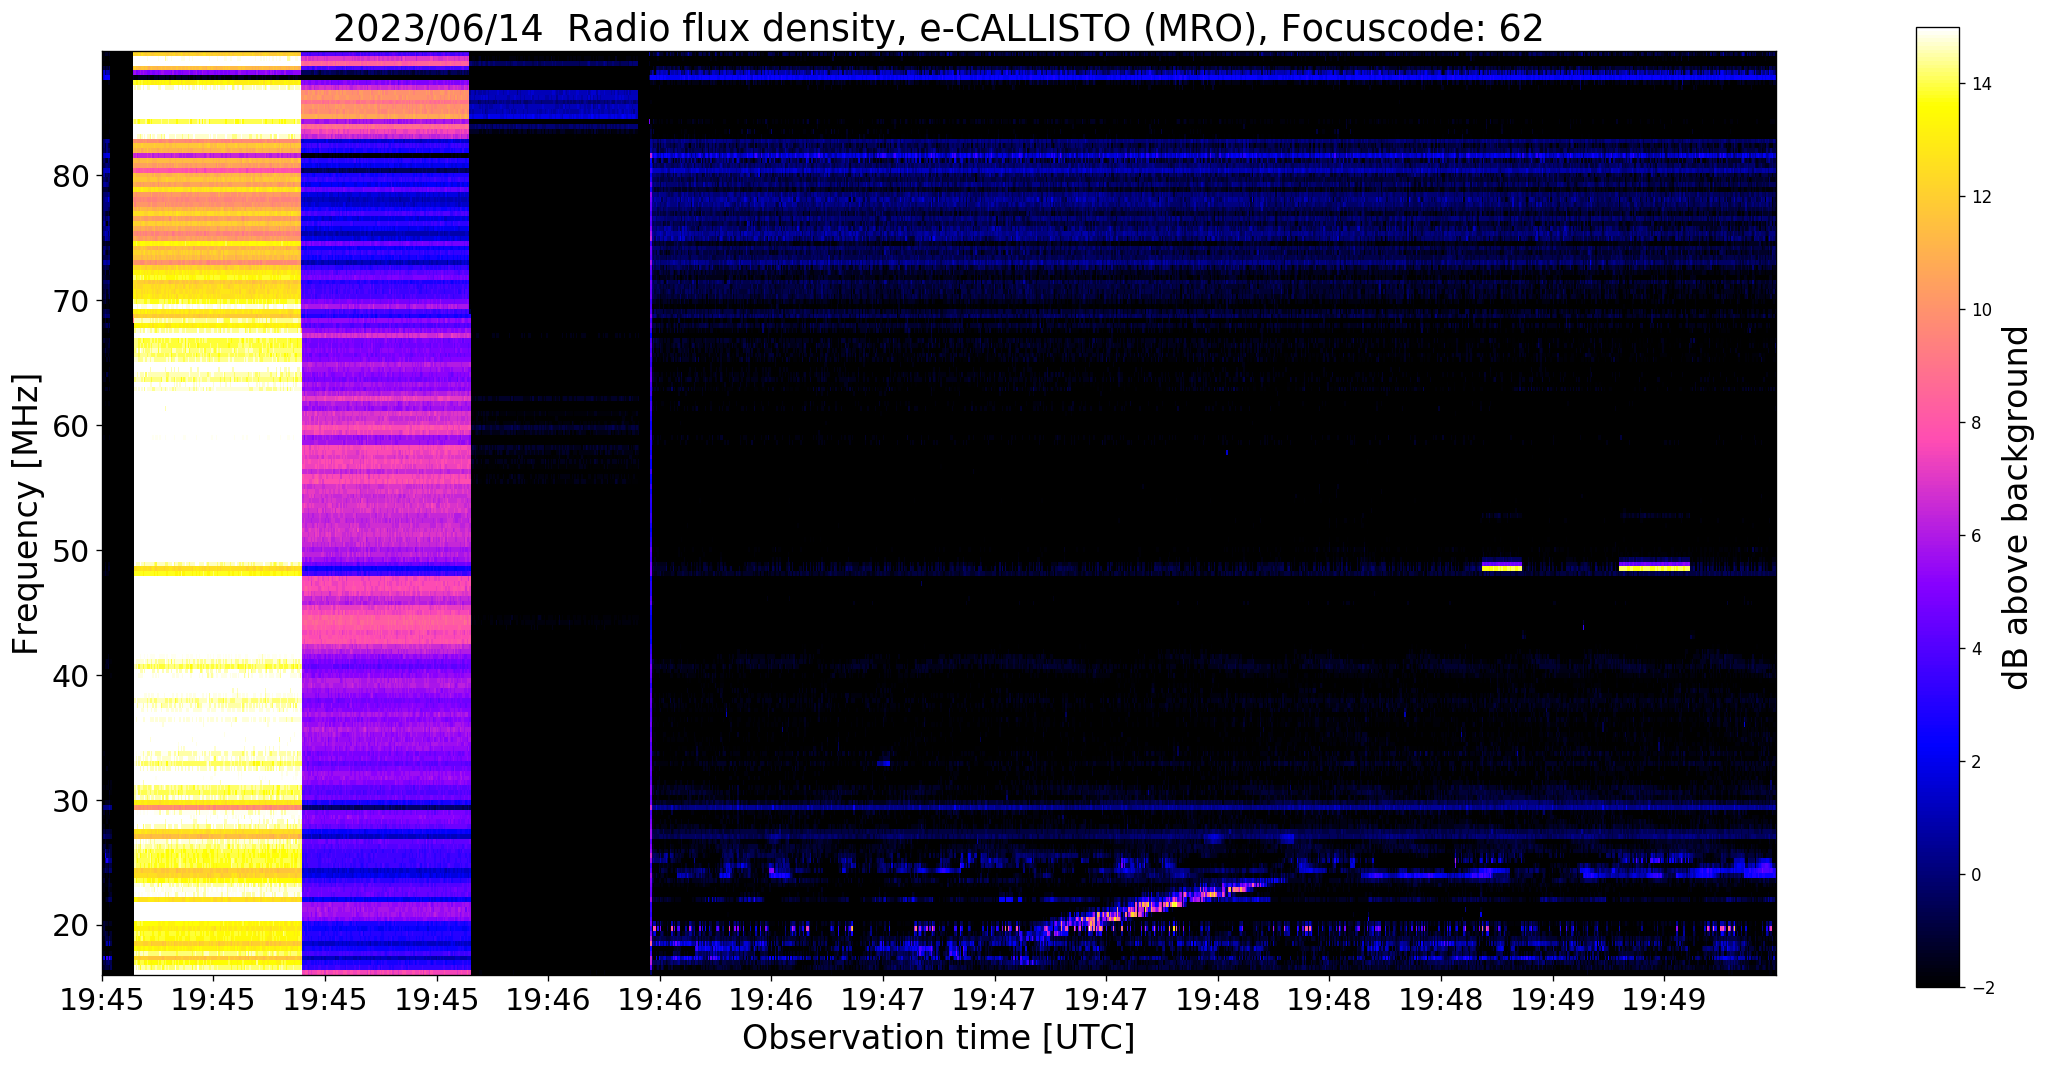Click the colorbar tick labeled 4
2047x1067 pixels.
[1975, 649]
